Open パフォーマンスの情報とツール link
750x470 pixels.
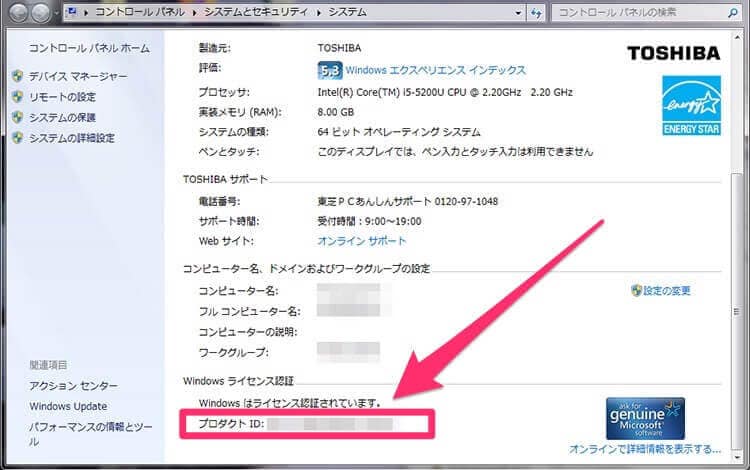(90, 434)
